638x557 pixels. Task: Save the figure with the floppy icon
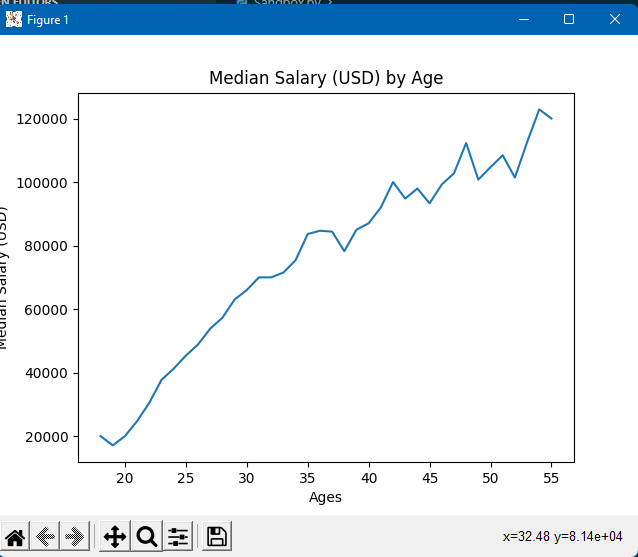tap(217, 536)
